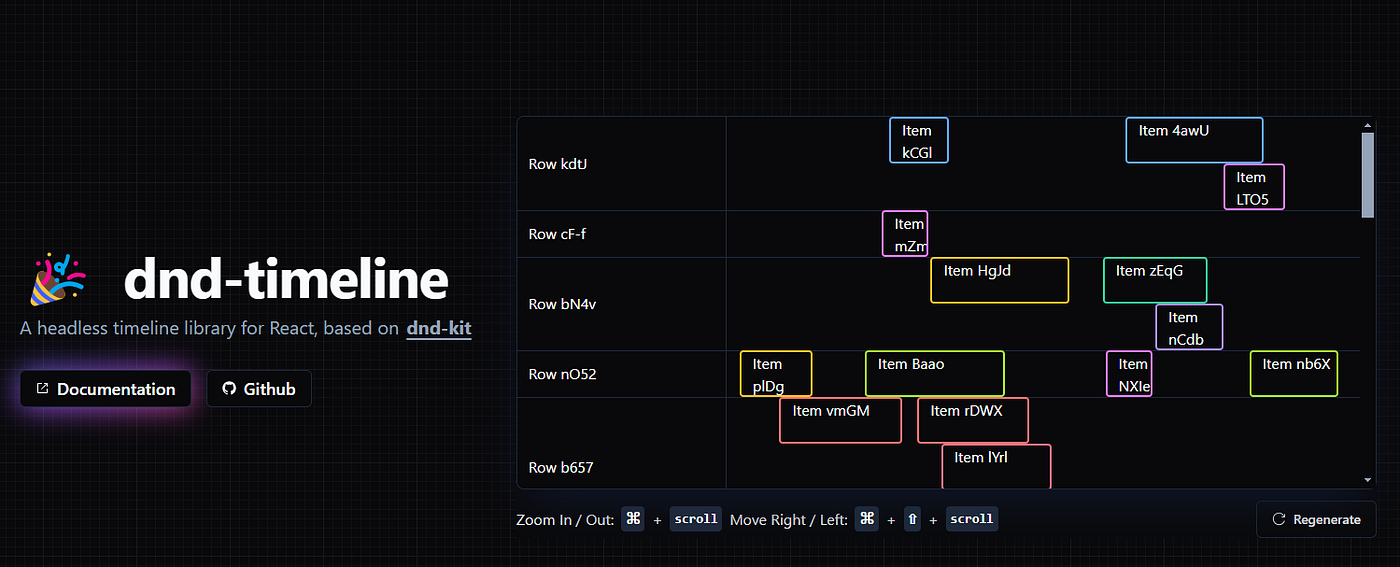Click the scroll key label after Zoom In / Out

(696, 519)
